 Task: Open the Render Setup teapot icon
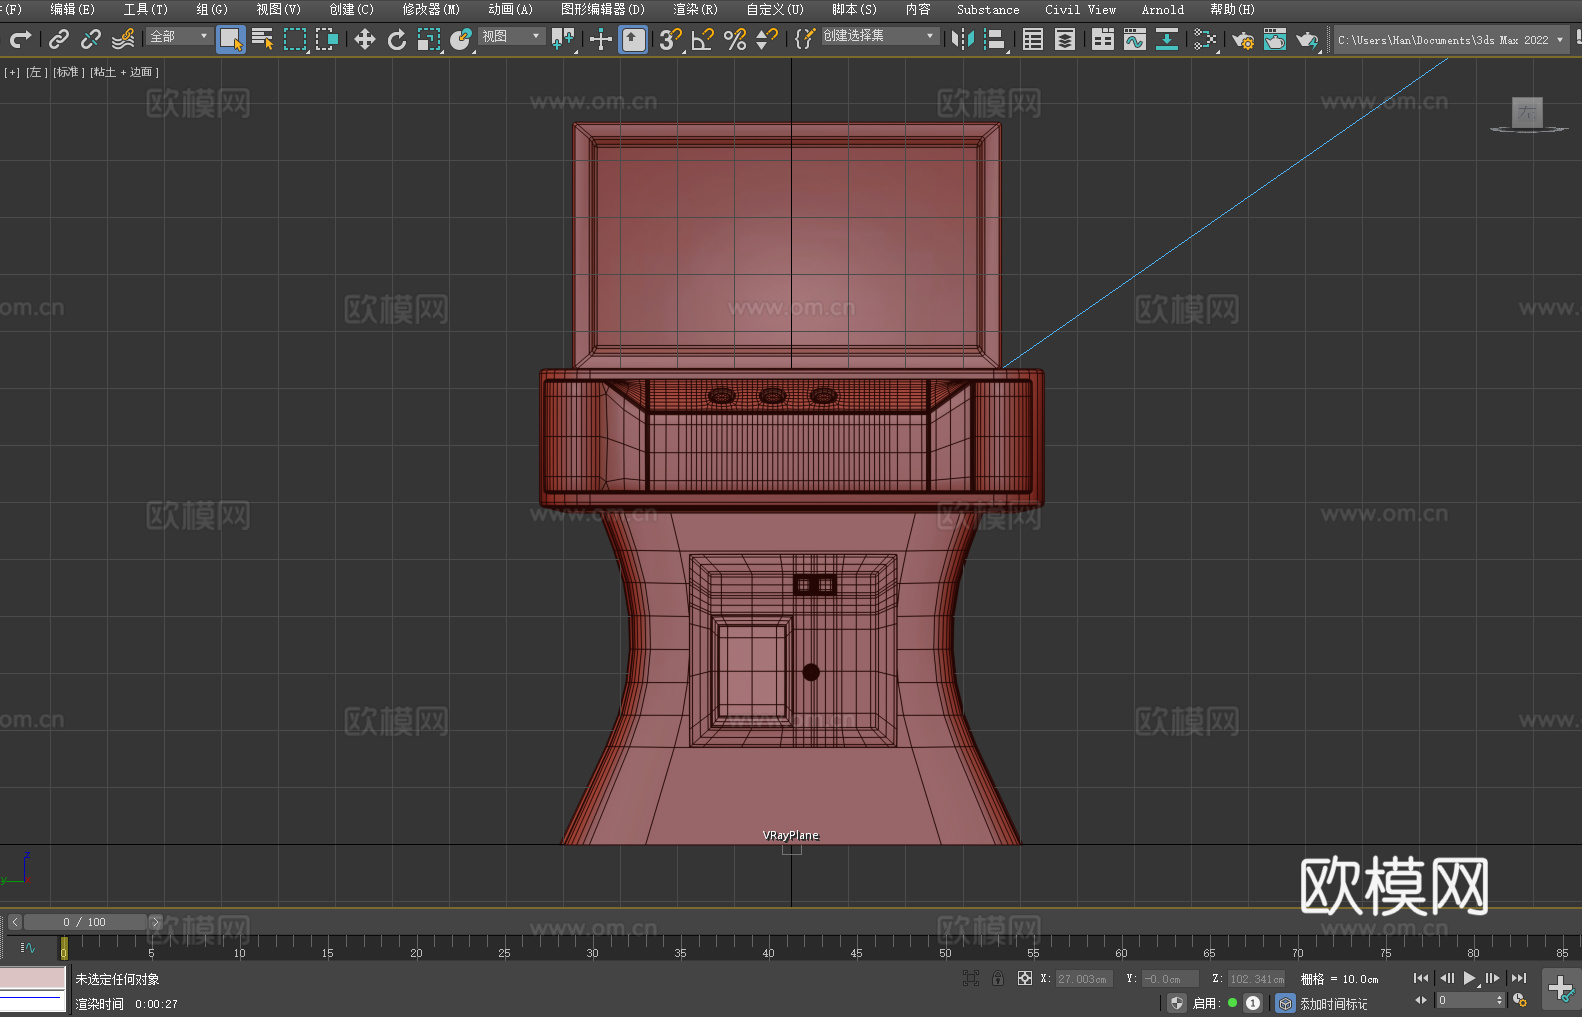pyautogui.click(x=1242, y=39)
